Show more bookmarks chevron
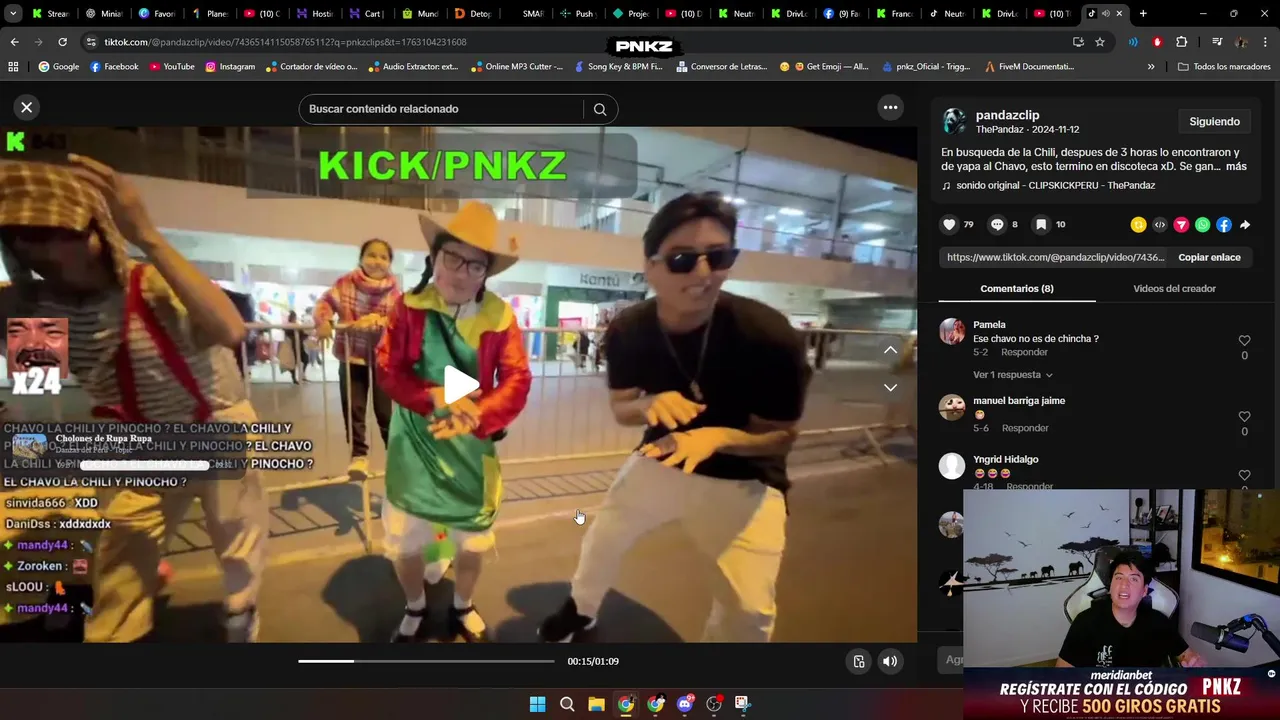Screen dimensions: 1280x720 point(1151,67)
